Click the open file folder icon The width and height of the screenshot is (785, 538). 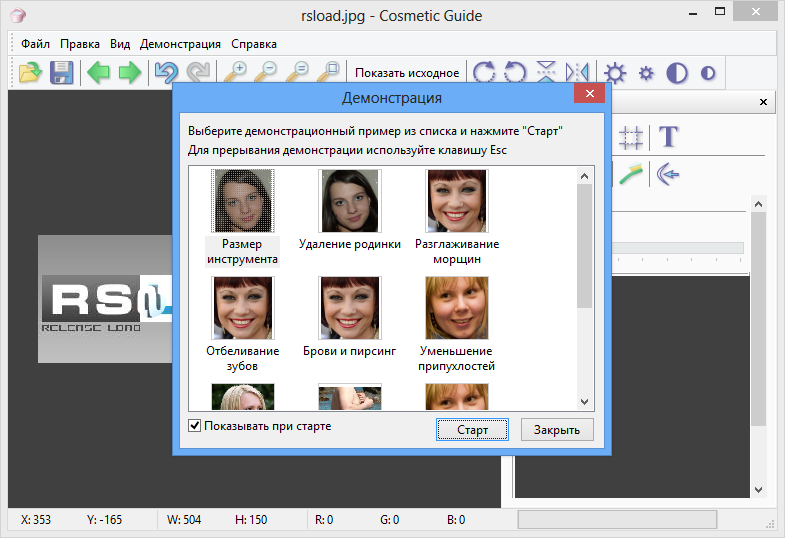tap(31, 73)
